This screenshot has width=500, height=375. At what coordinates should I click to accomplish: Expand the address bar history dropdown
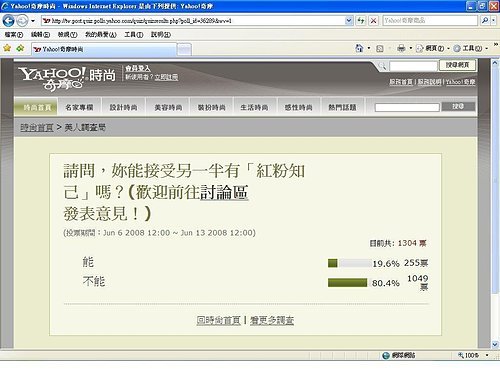pos(349,21)
